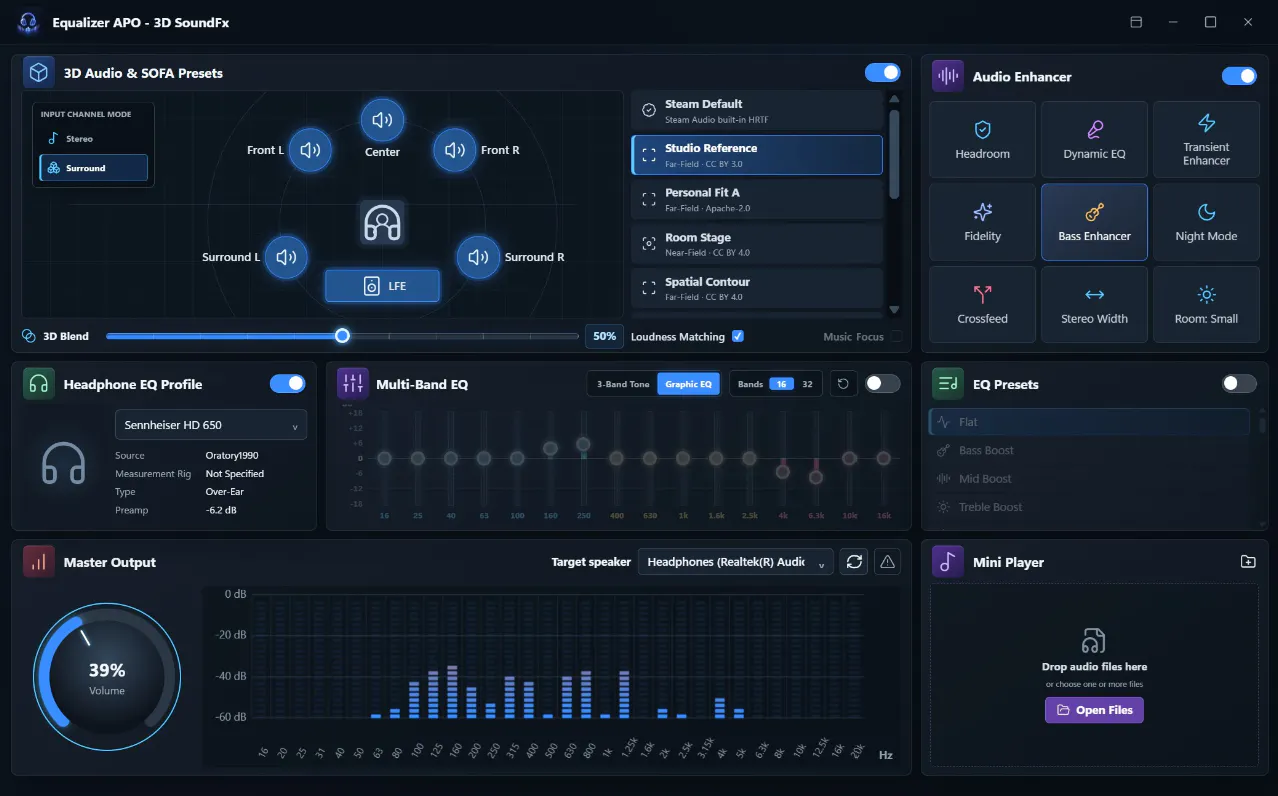This screenshot has width=1278, height=796.
Task: Enable Night Mode tile
Action: (1206, 222)
